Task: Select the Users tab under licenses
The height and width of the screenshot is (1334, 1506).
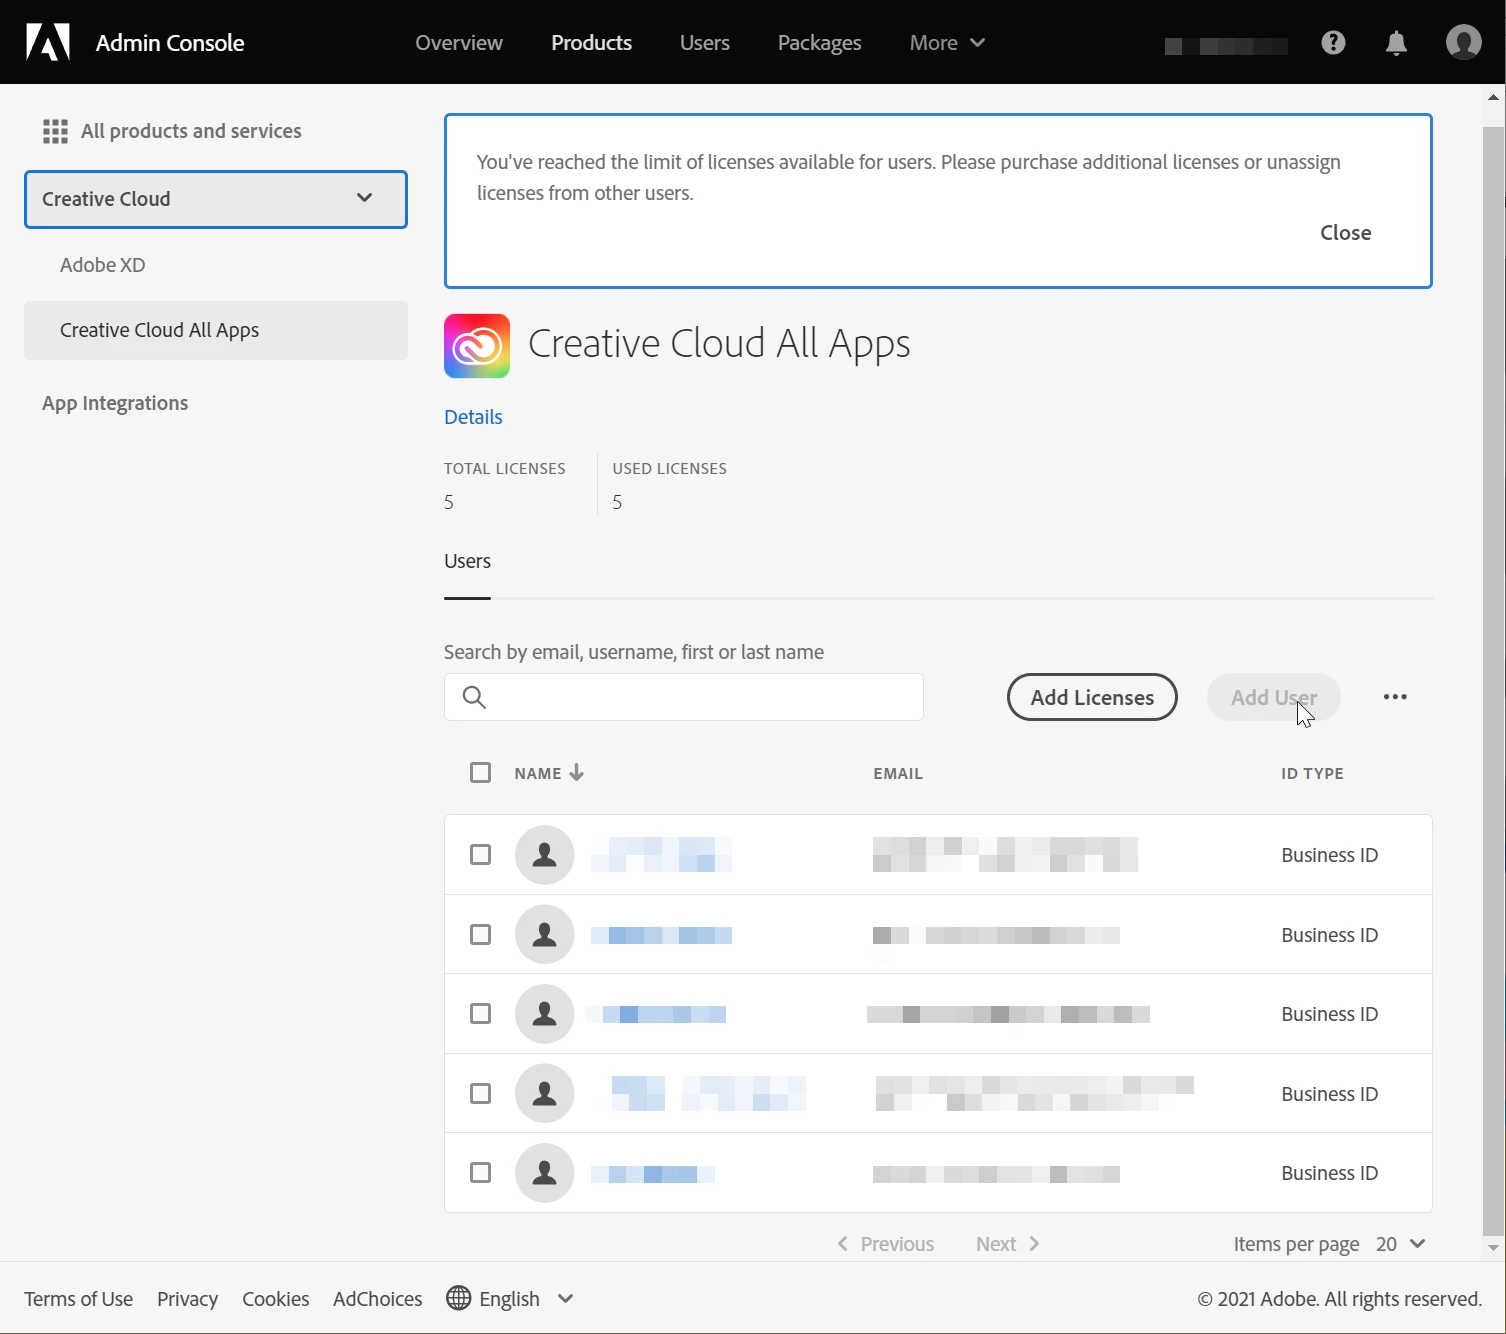Action: click(467, 561)
